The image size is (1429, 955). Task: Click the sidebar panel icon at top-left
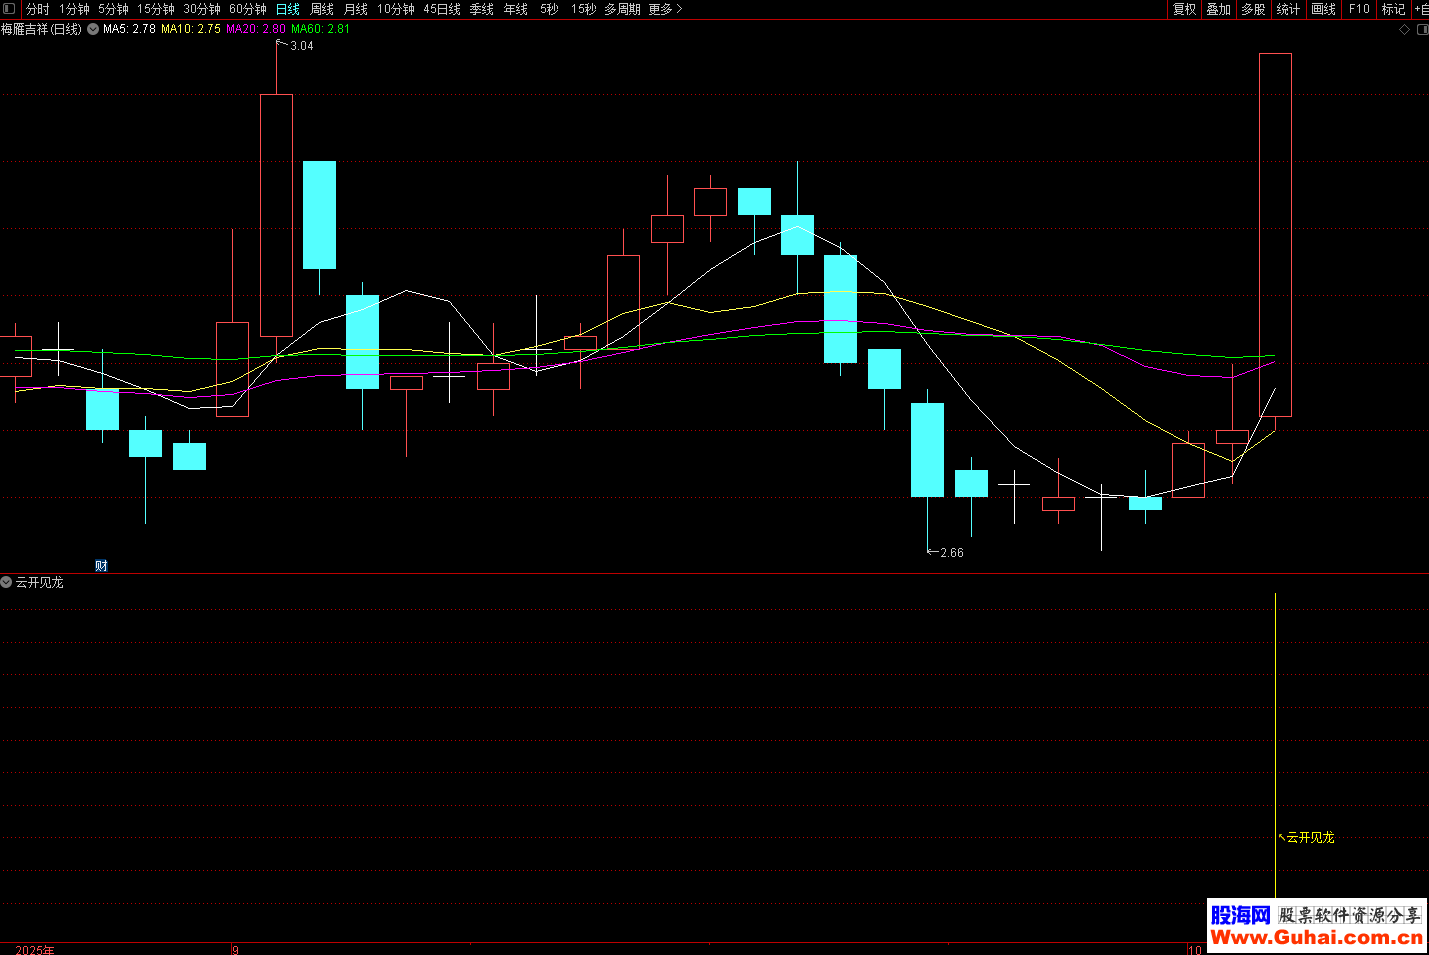9,9
